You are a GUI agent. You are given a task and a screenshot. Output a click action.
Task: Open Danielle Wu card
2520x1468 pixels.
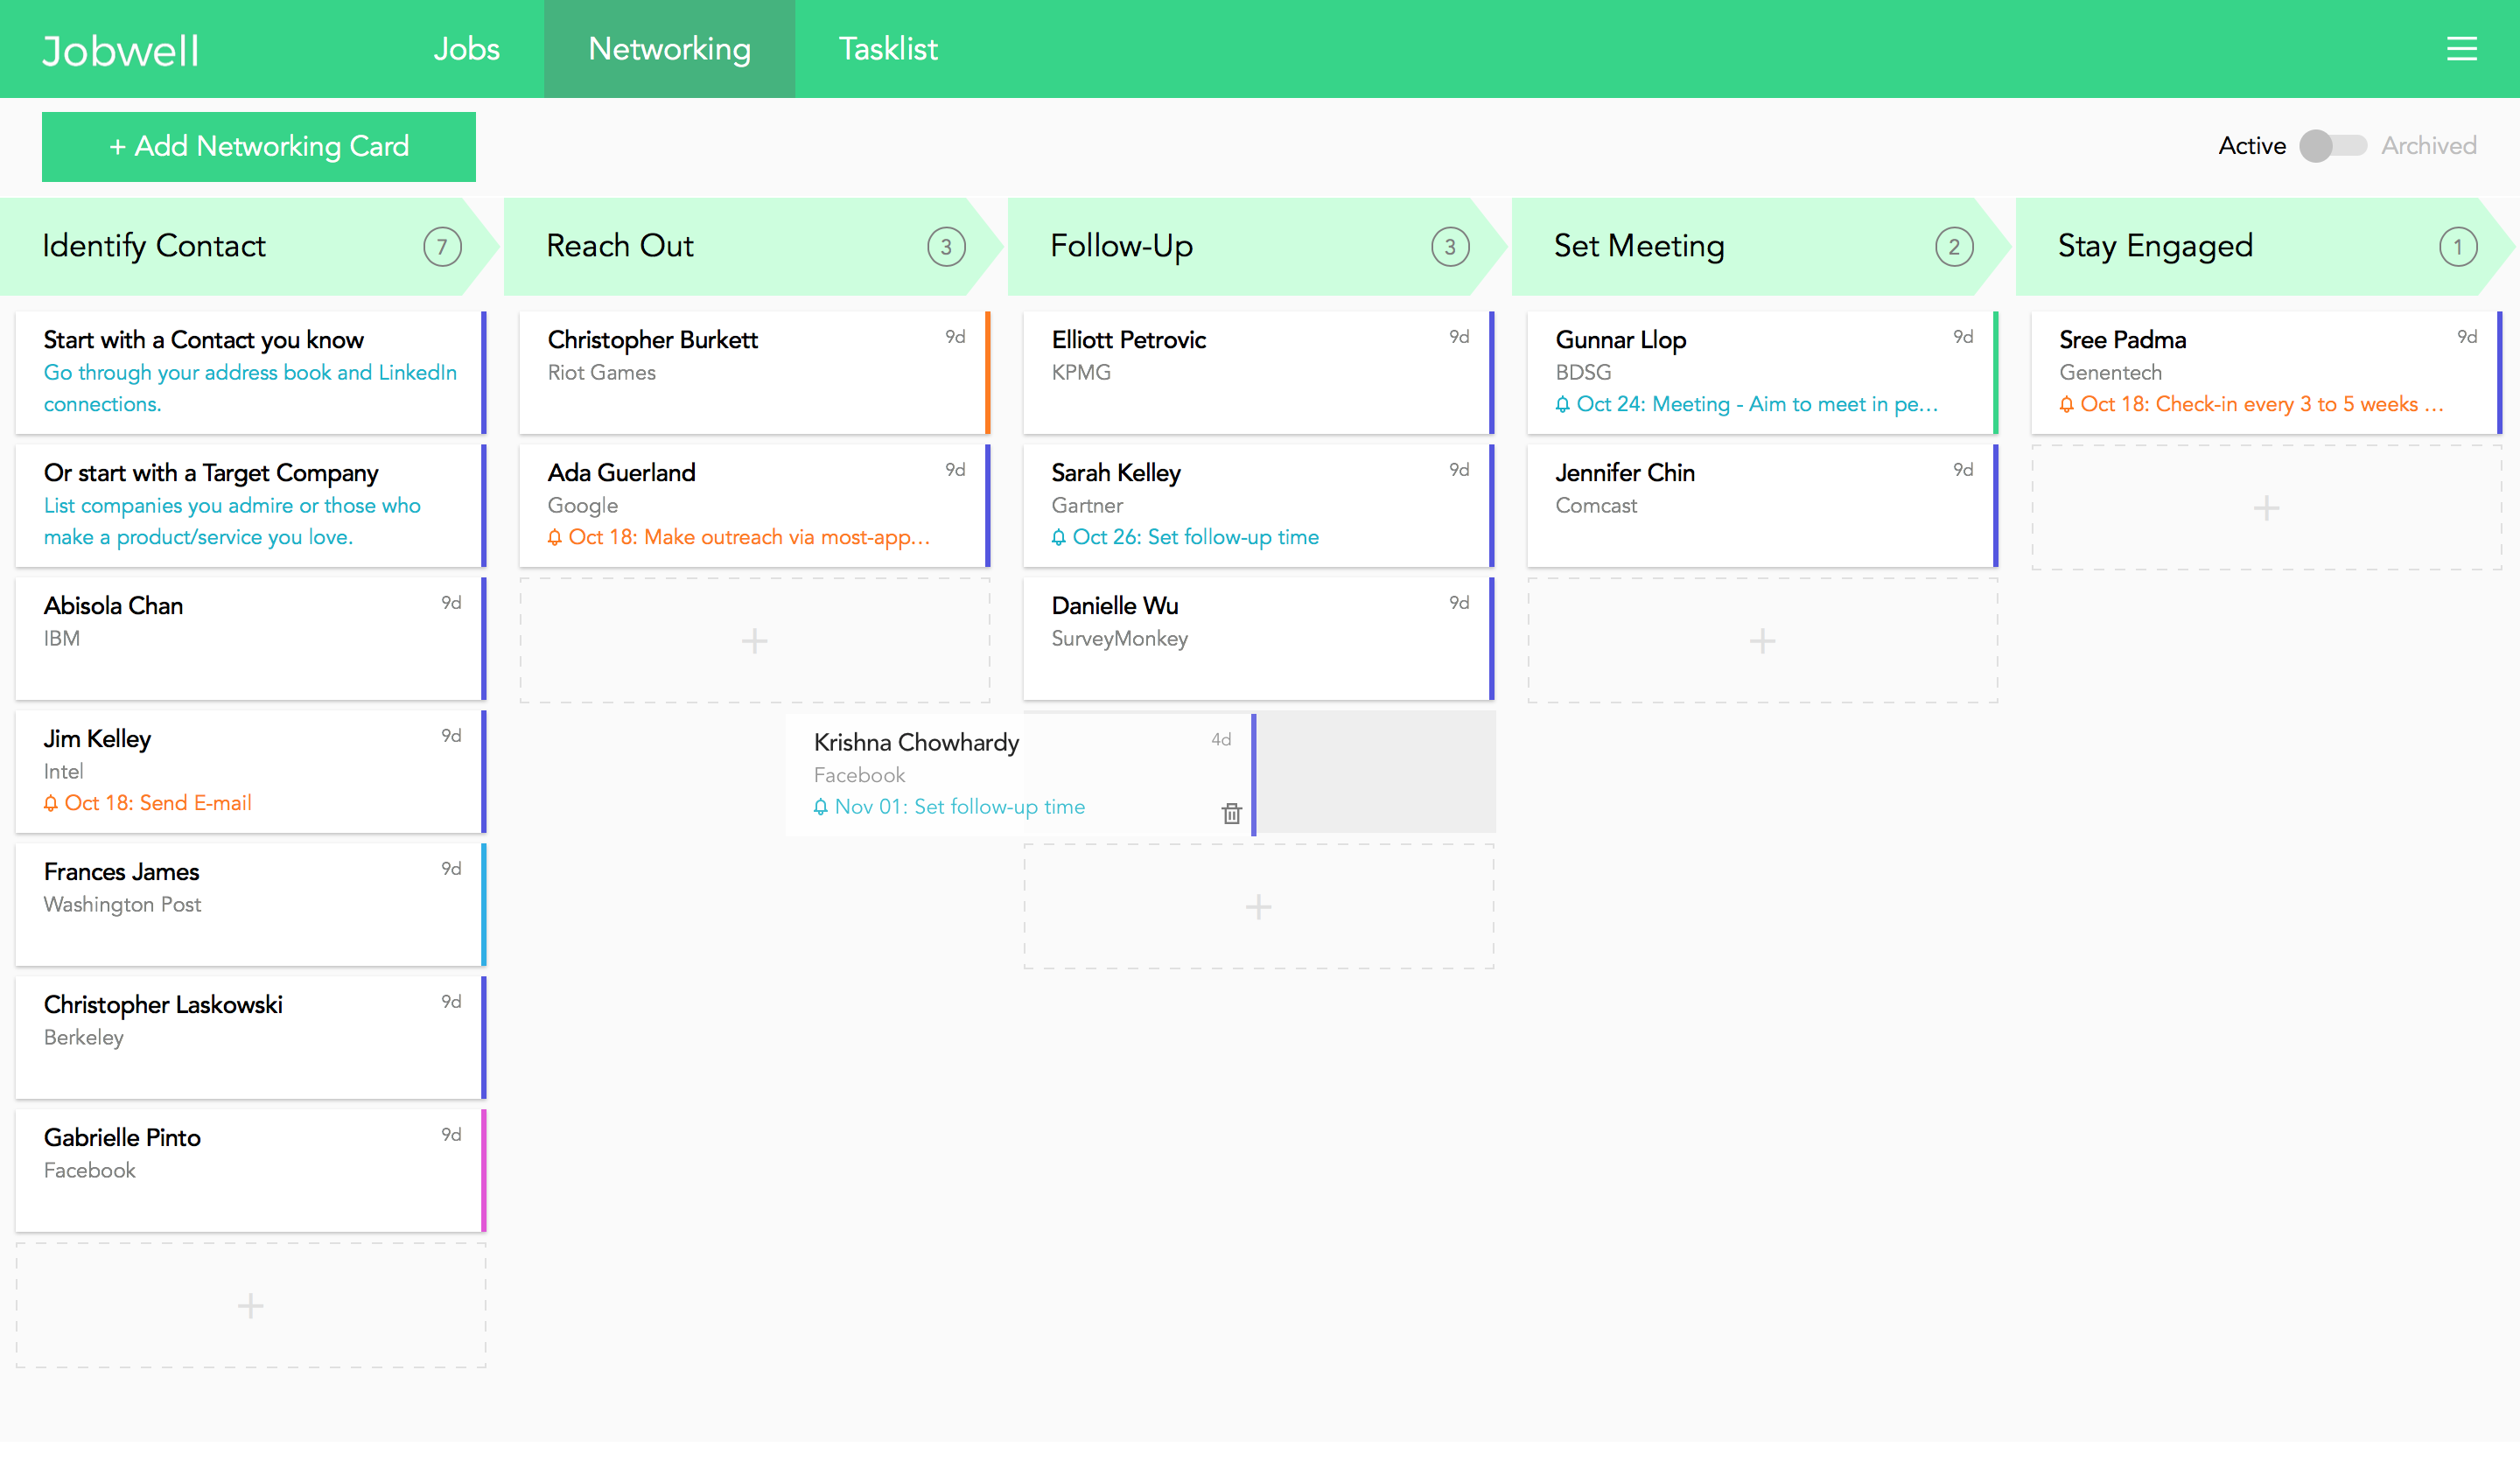(x=1258, y=638)
